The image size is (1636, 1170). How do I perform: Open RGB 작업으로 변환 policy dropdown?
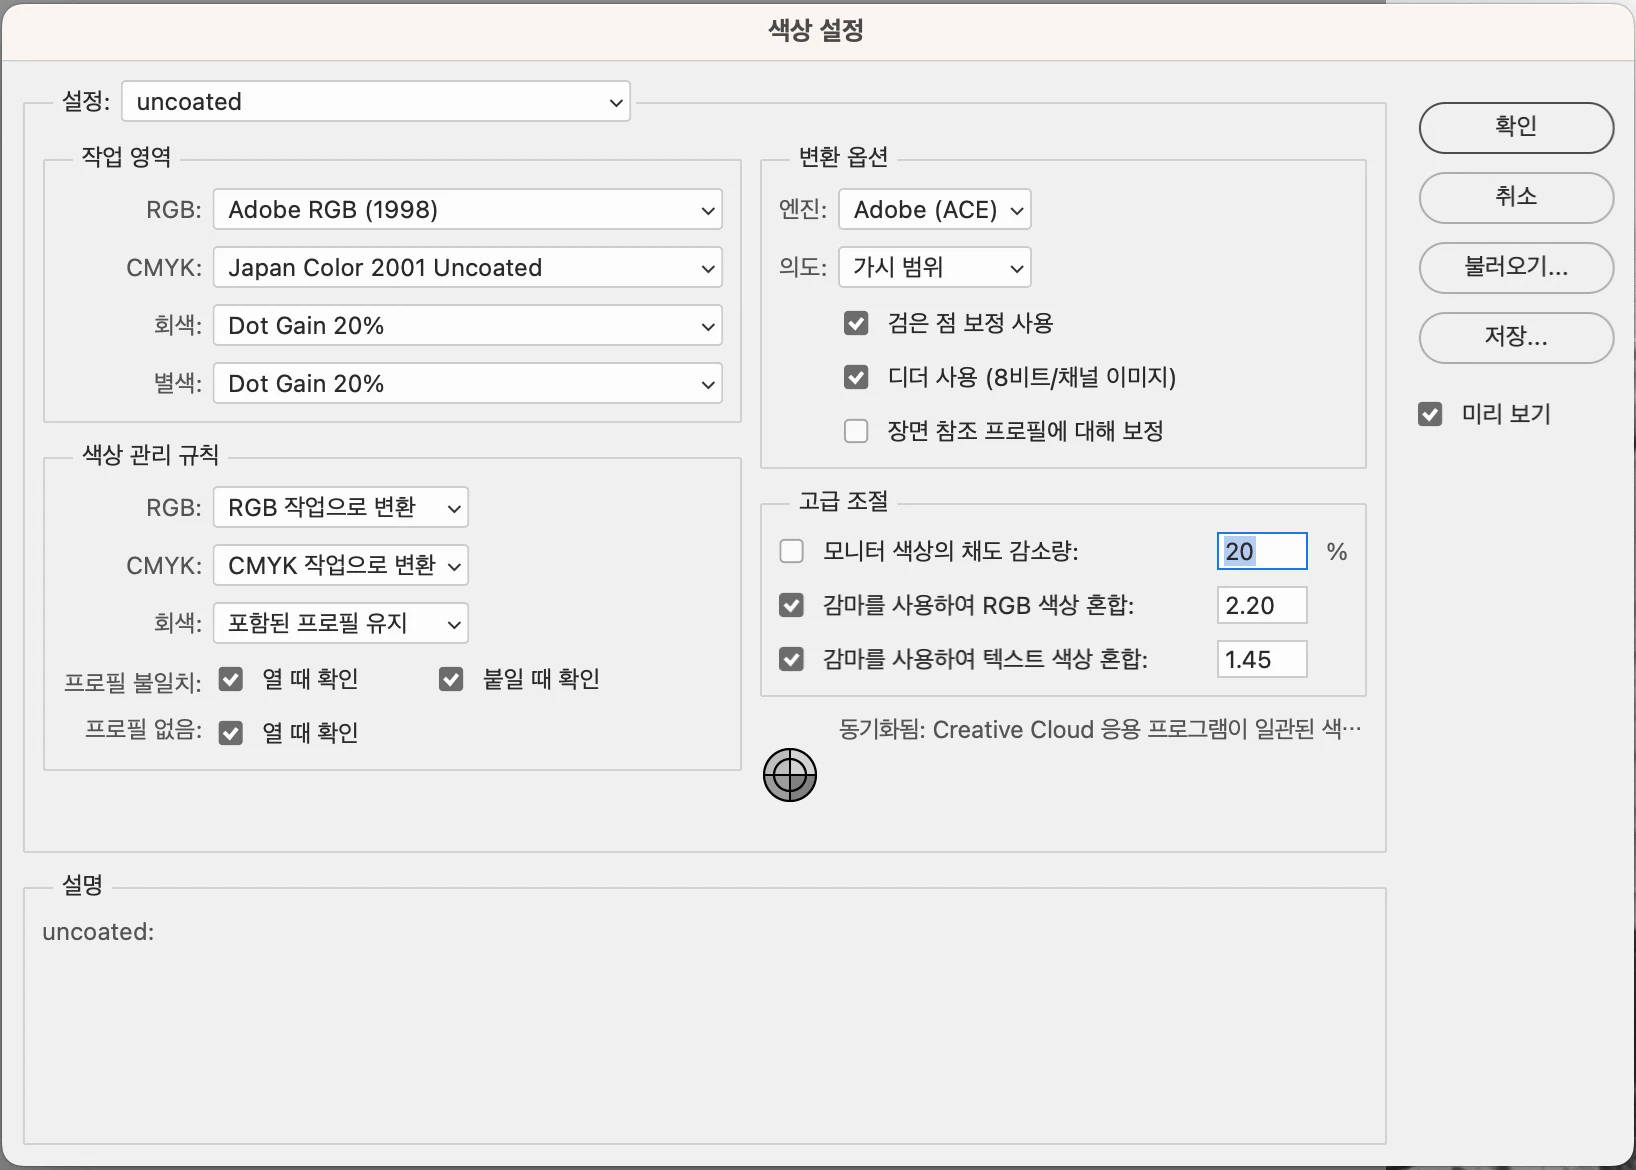point(341,507)
